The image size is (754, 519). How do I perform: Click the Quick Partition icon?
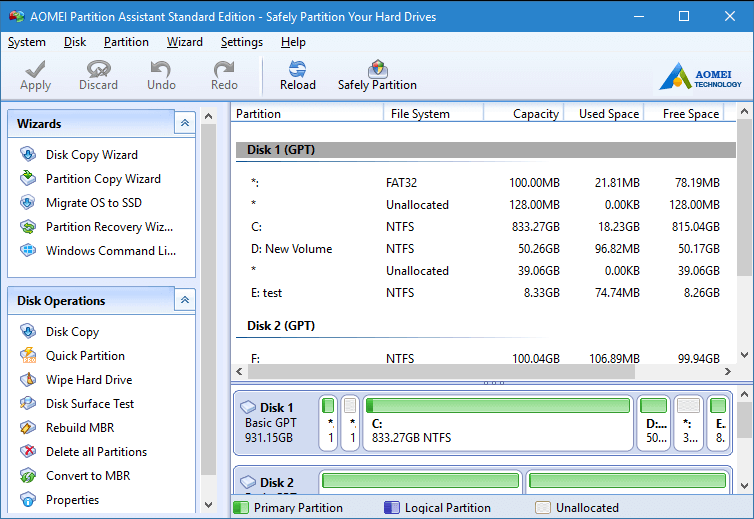(x=28, y=355)
